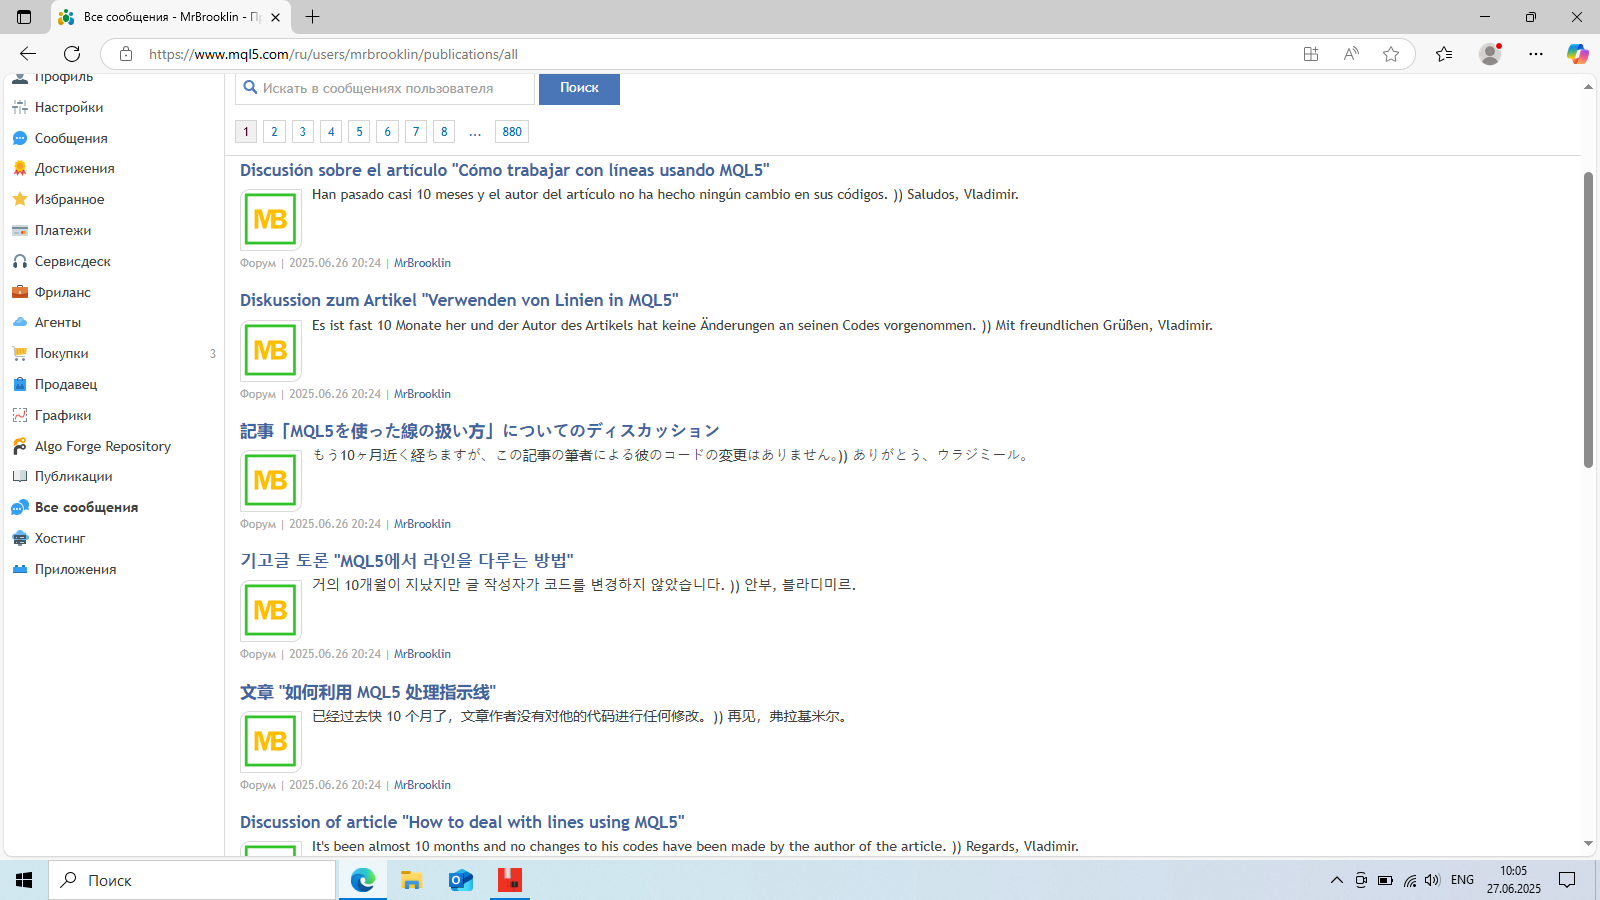Open the Copilot icon in Edge toolbar
The width and height of the screenshot is (1600, 900).
coord(1578,54)
